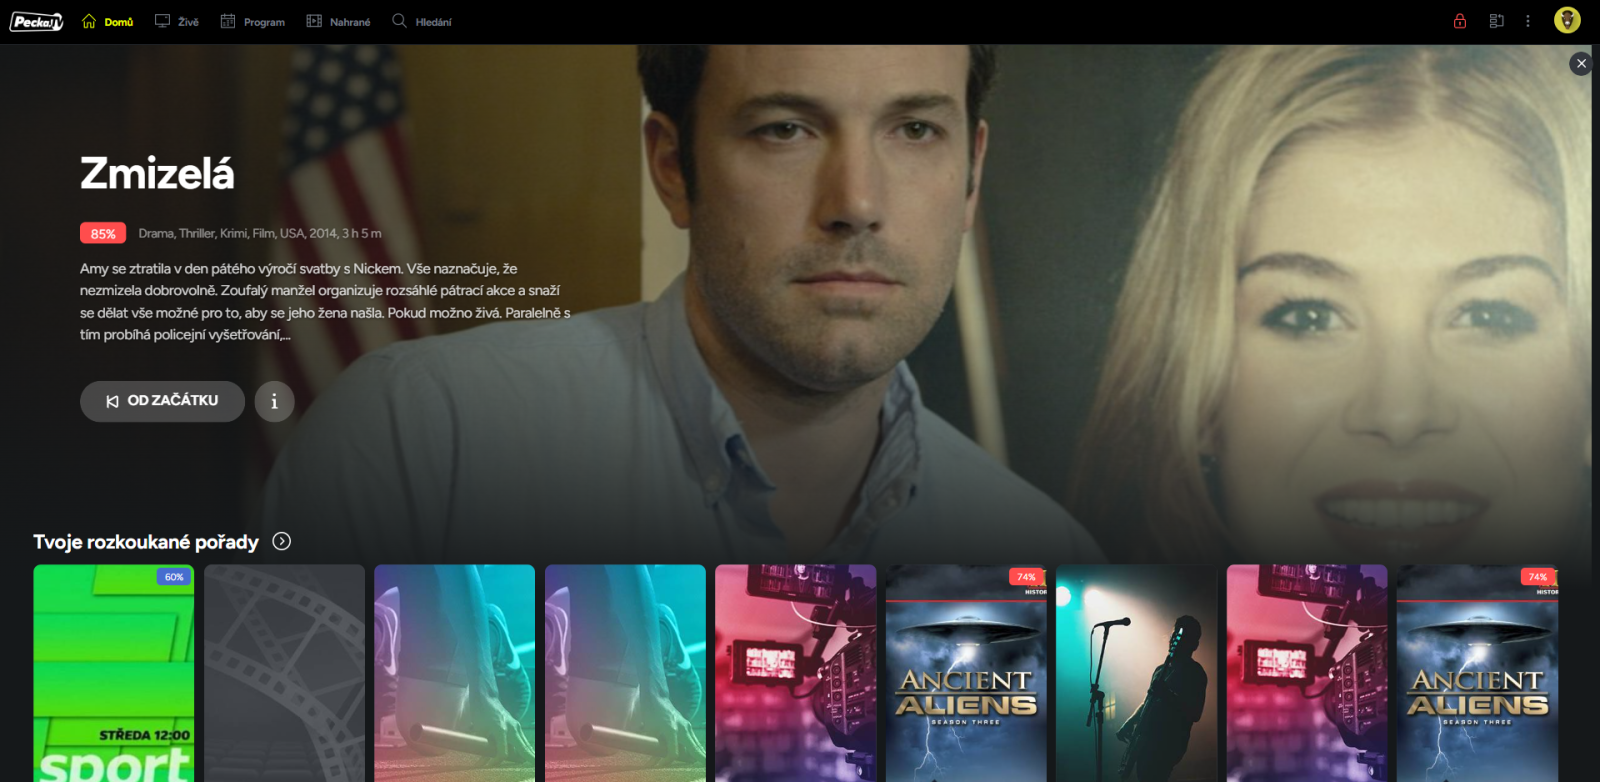Image resolution: width=1600 pixels, height=782 pixels.
Task: Select the Zmizelá movie title
Action: 157,174
